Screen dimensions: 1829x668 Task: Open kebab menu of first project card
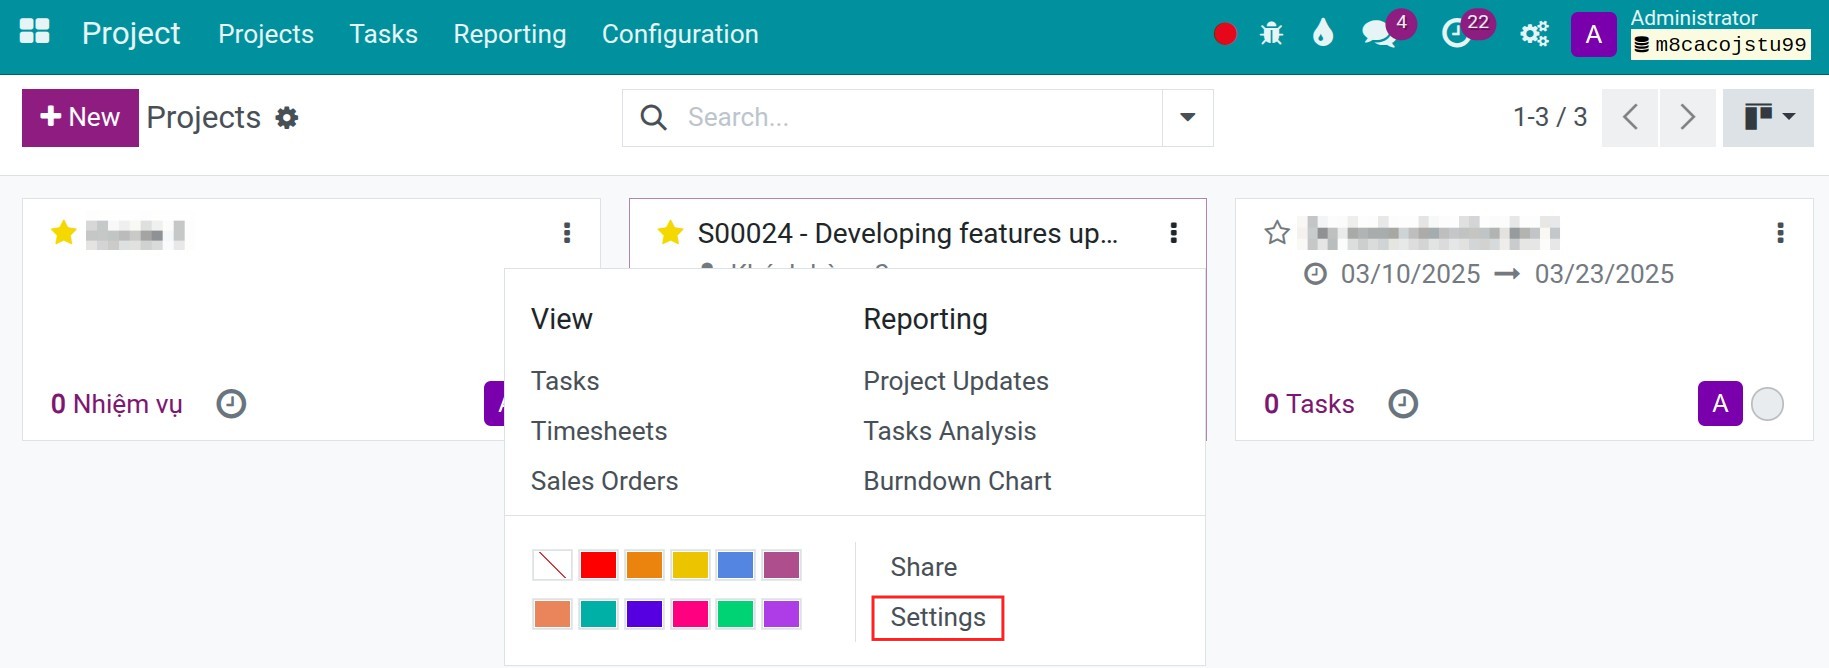[567, 233]
